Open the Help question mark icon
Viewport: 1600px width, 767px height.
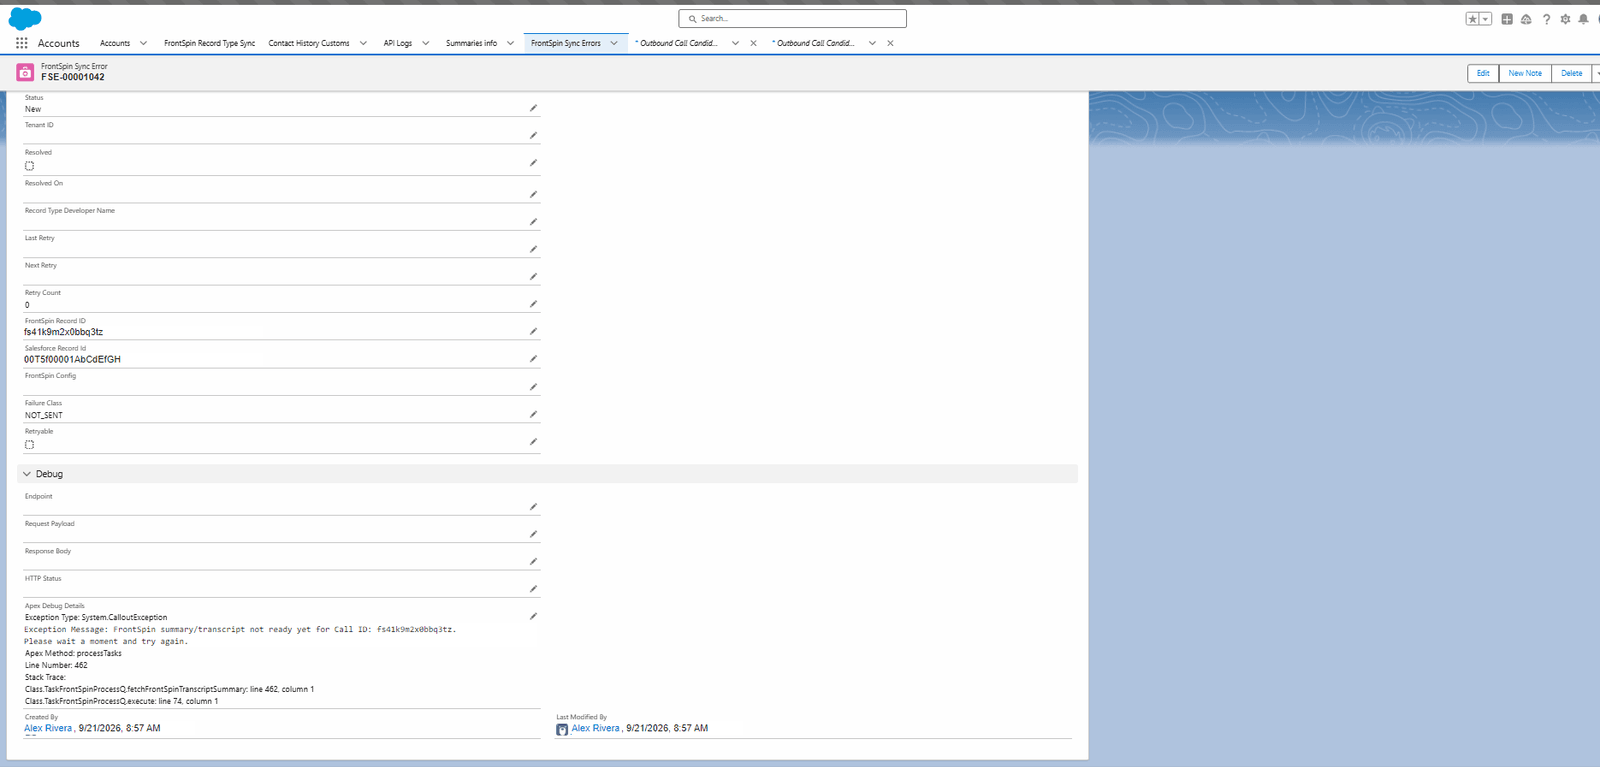pyautogui.click(x=1546, y=19)
